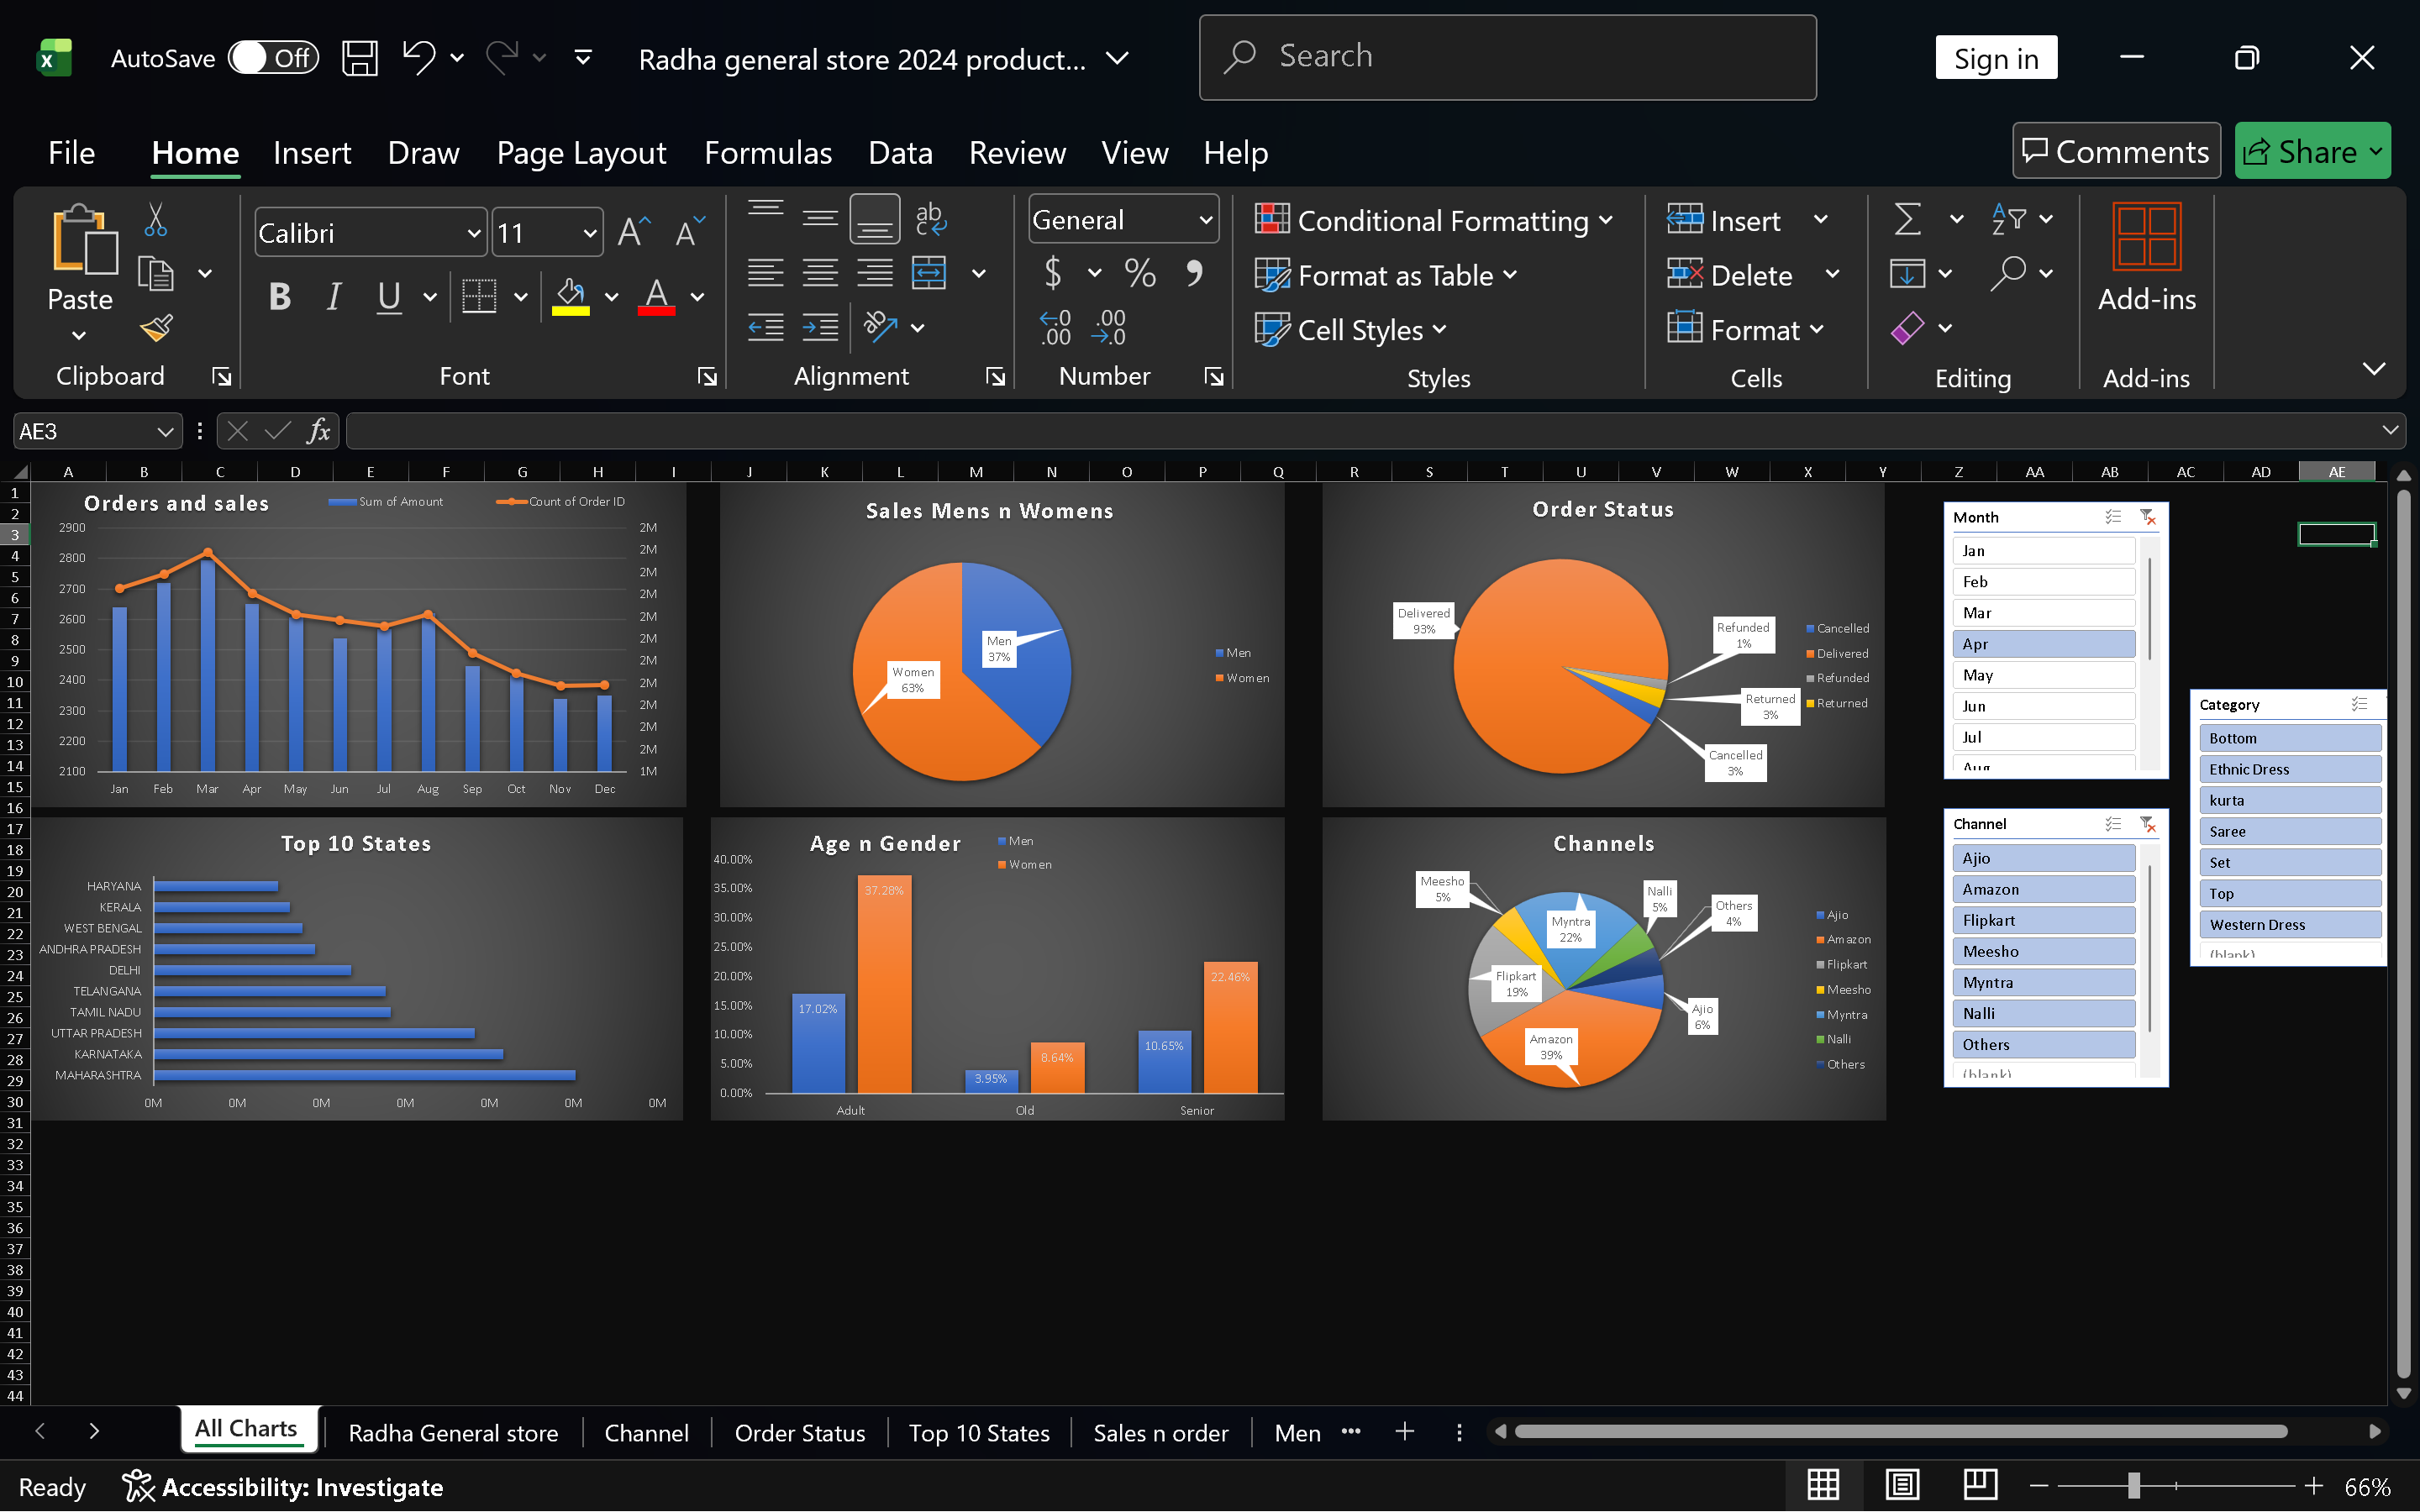Screen dimensions: 2420x1512
Task: Switch to Page Break Preview view
Action: [x=1980, y=1486]
